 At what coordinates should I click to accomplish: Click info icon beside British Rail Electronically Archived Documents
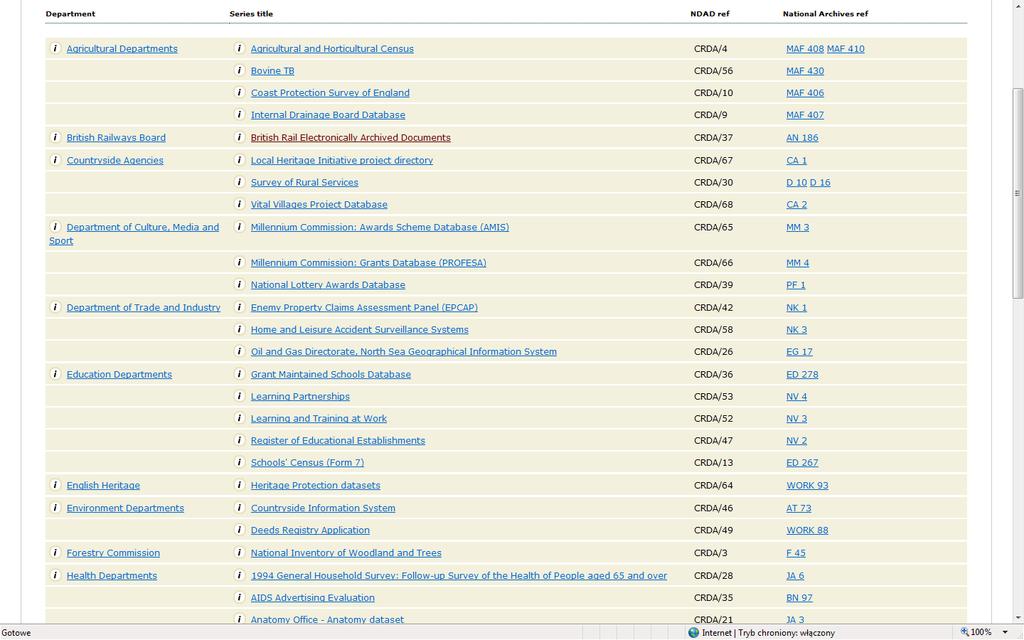tap(240, 137)
